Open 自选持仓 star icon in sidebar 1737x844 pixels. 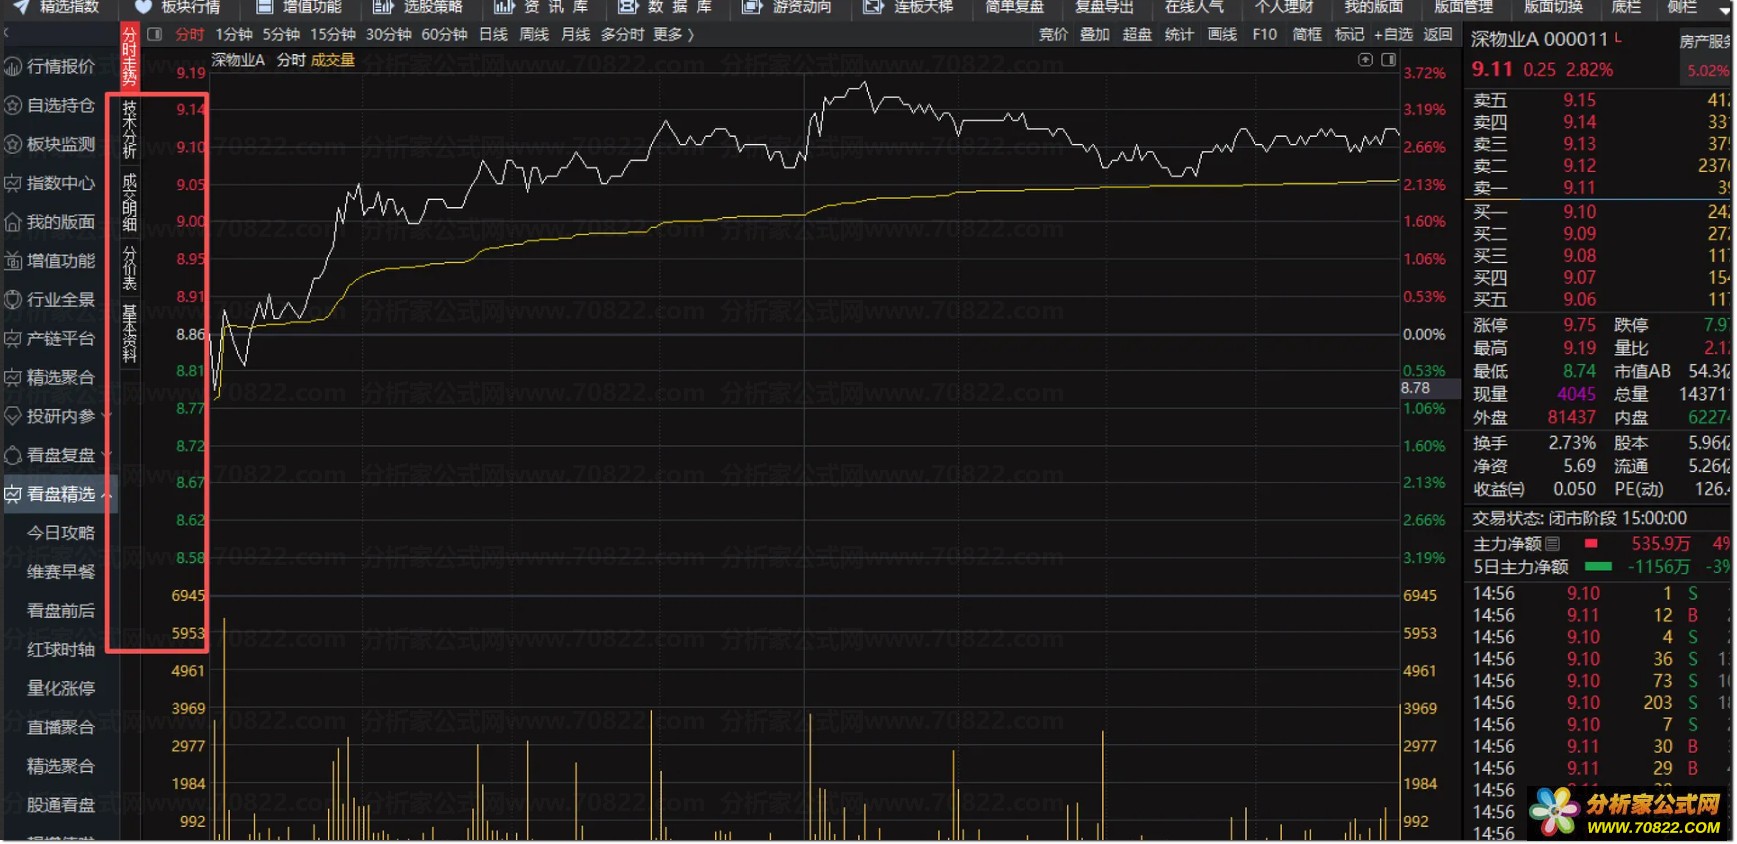point(13,106)
